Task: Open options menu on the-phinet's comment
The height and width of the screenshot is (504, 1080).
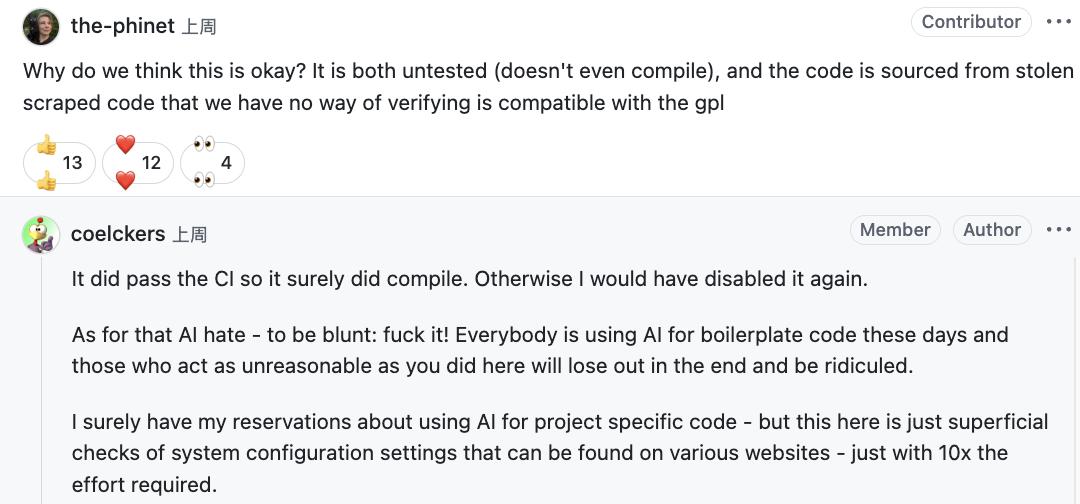Action: 1058,22
